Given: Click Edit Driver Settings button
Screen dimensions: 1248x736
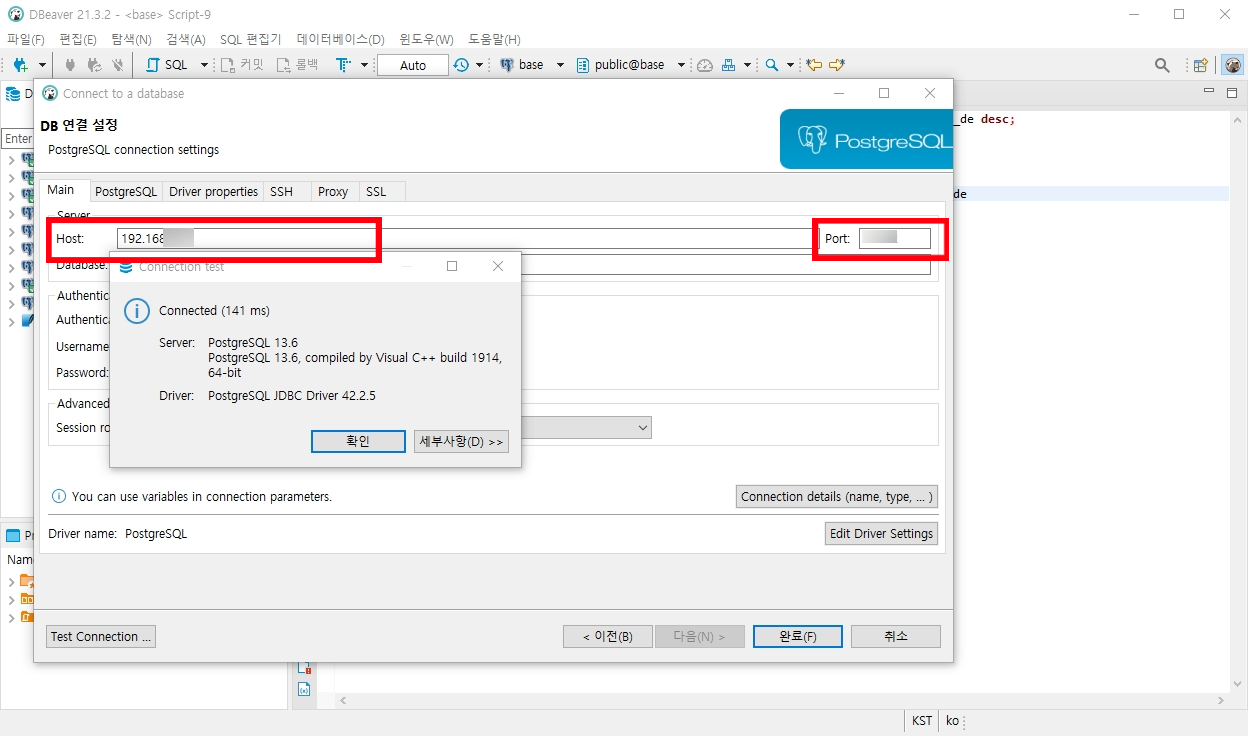Looking at the screenshot, I should pos(881,533).
